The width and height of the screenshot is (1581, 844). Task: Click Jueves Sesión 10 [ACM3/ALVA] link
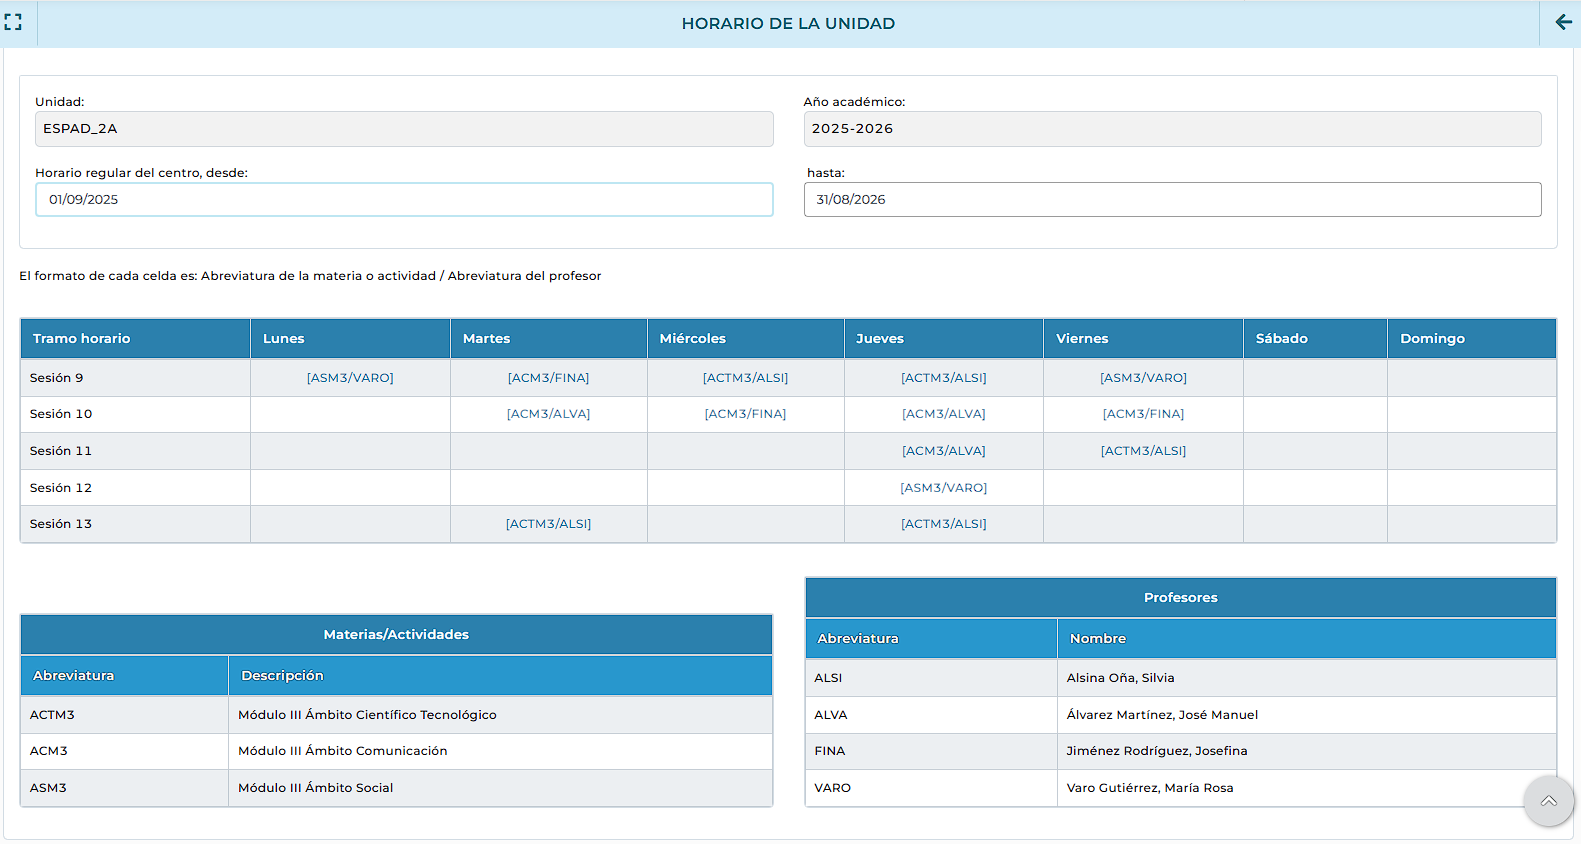(x=943, y=414)
